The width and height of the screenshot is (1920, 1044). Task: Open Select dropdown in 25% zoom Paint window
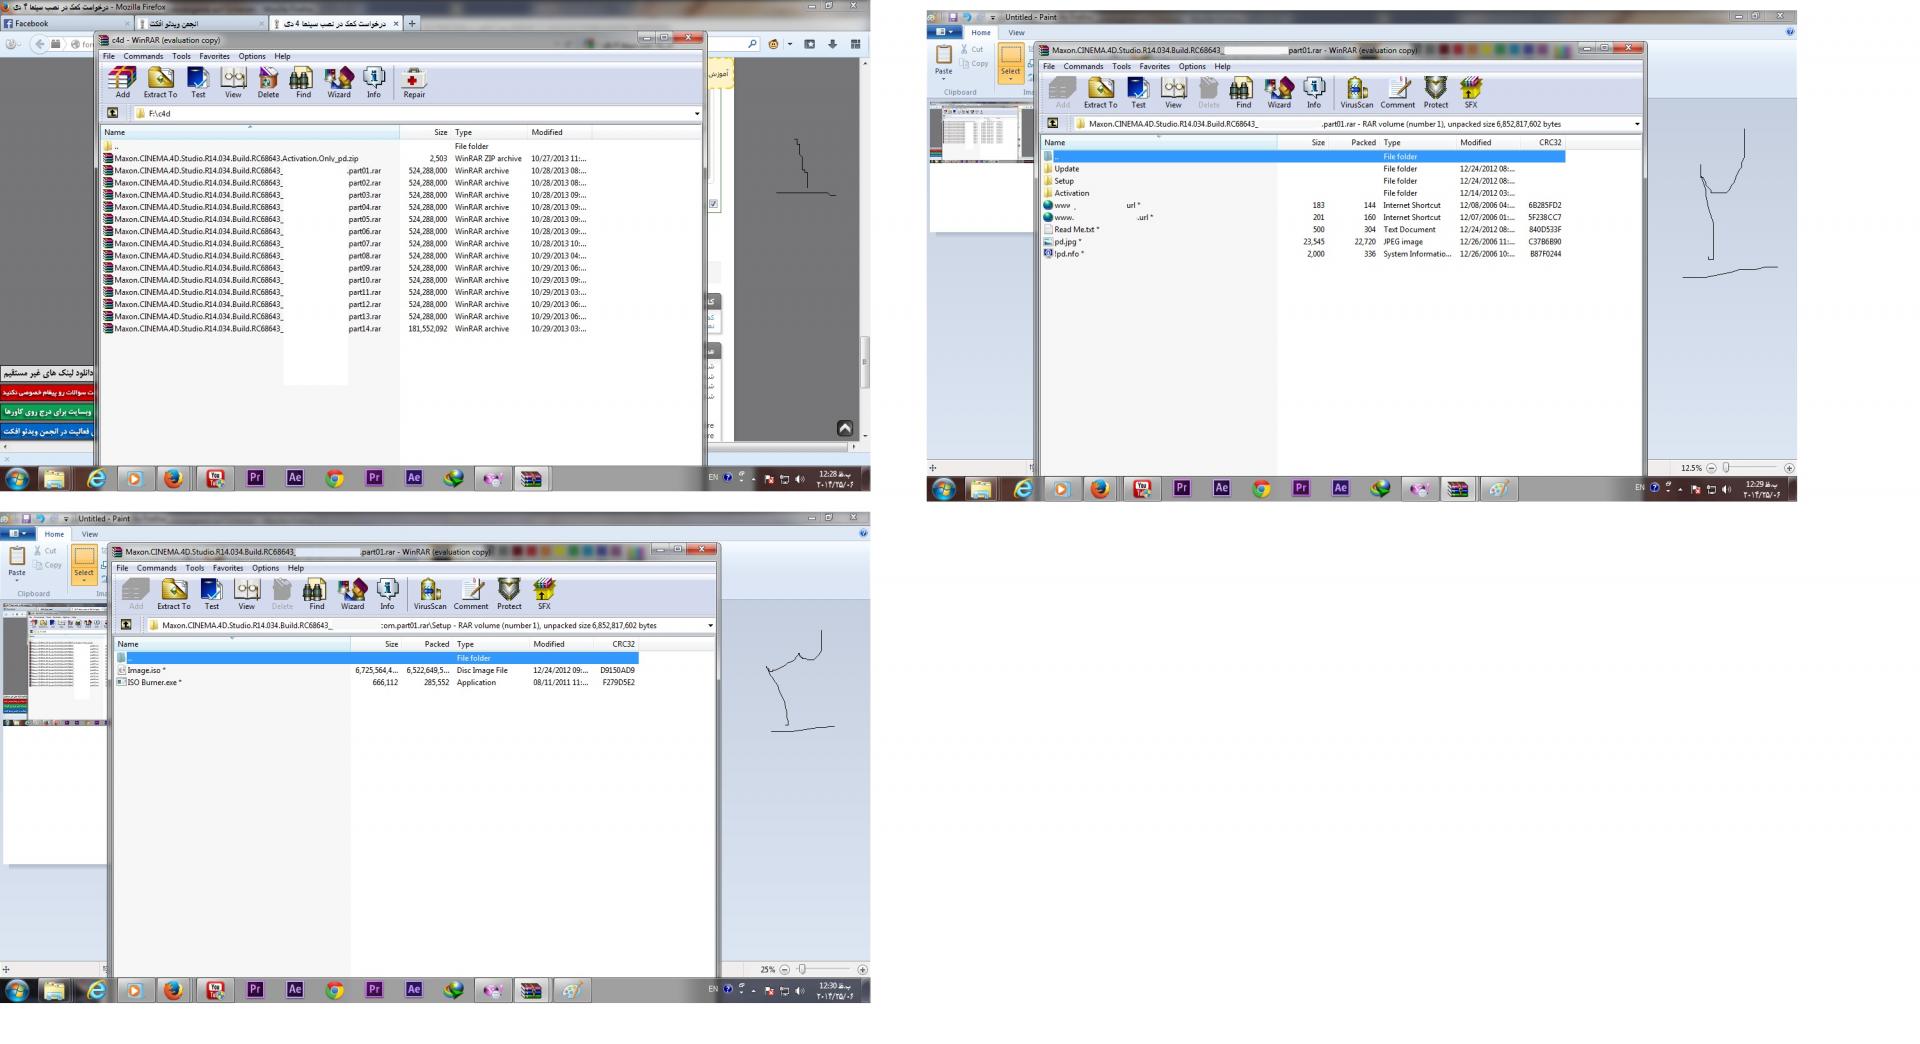pos(84,581)
